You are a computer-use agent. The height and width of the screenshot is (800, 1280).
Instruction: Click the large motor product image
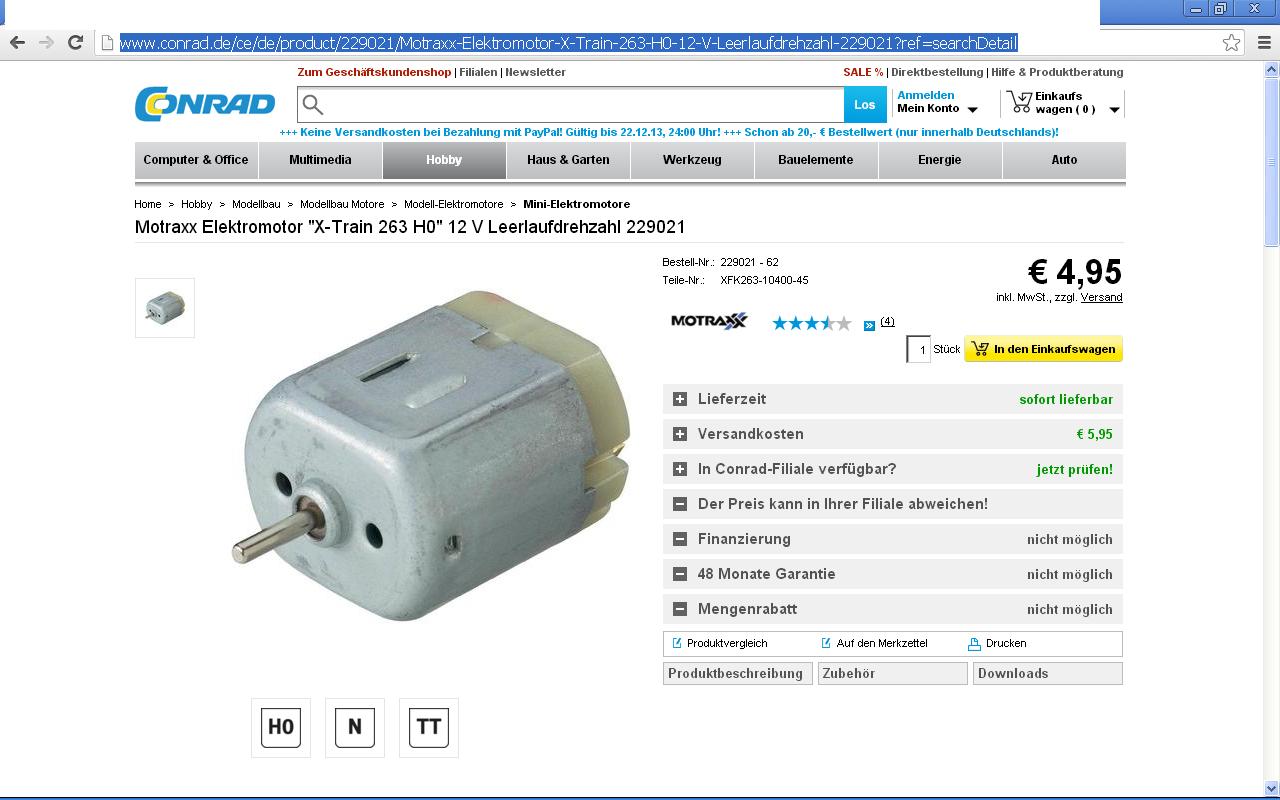coord(432,456)
